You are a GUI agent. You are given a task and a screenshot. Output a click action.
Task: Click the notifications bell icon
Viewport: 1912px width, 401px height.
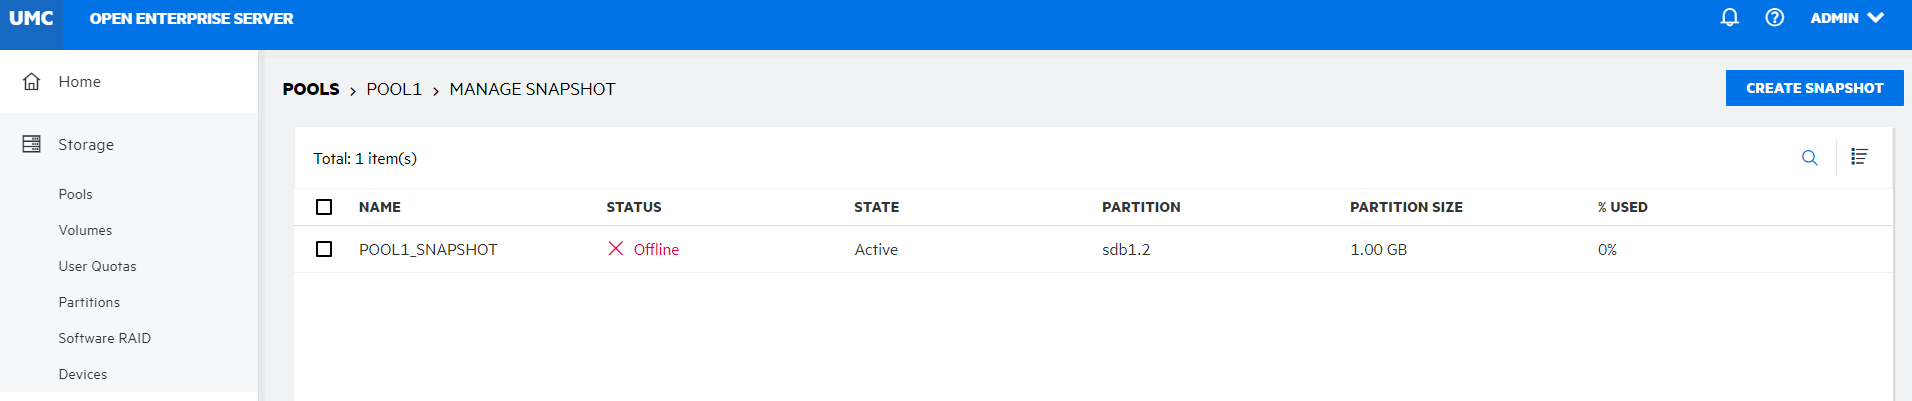click(1729, 18)
